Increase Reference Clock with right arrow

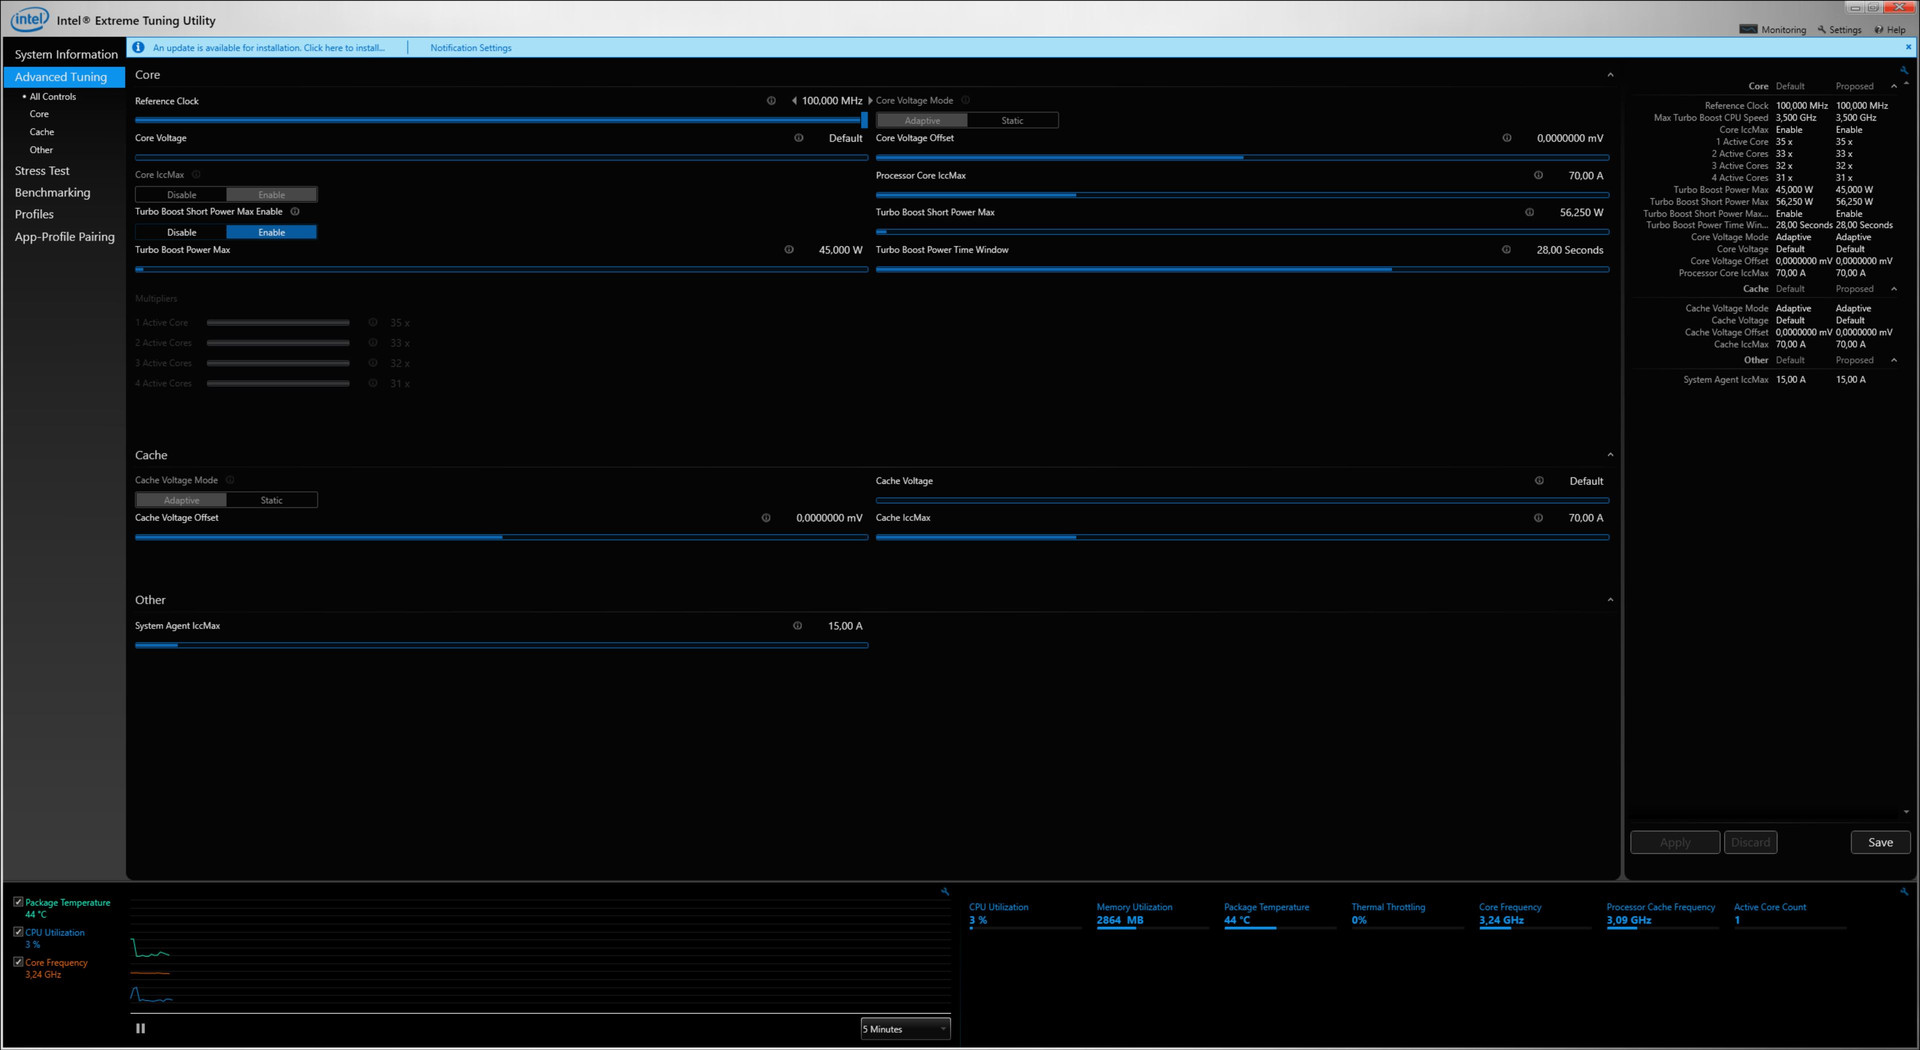coord(870,101)
